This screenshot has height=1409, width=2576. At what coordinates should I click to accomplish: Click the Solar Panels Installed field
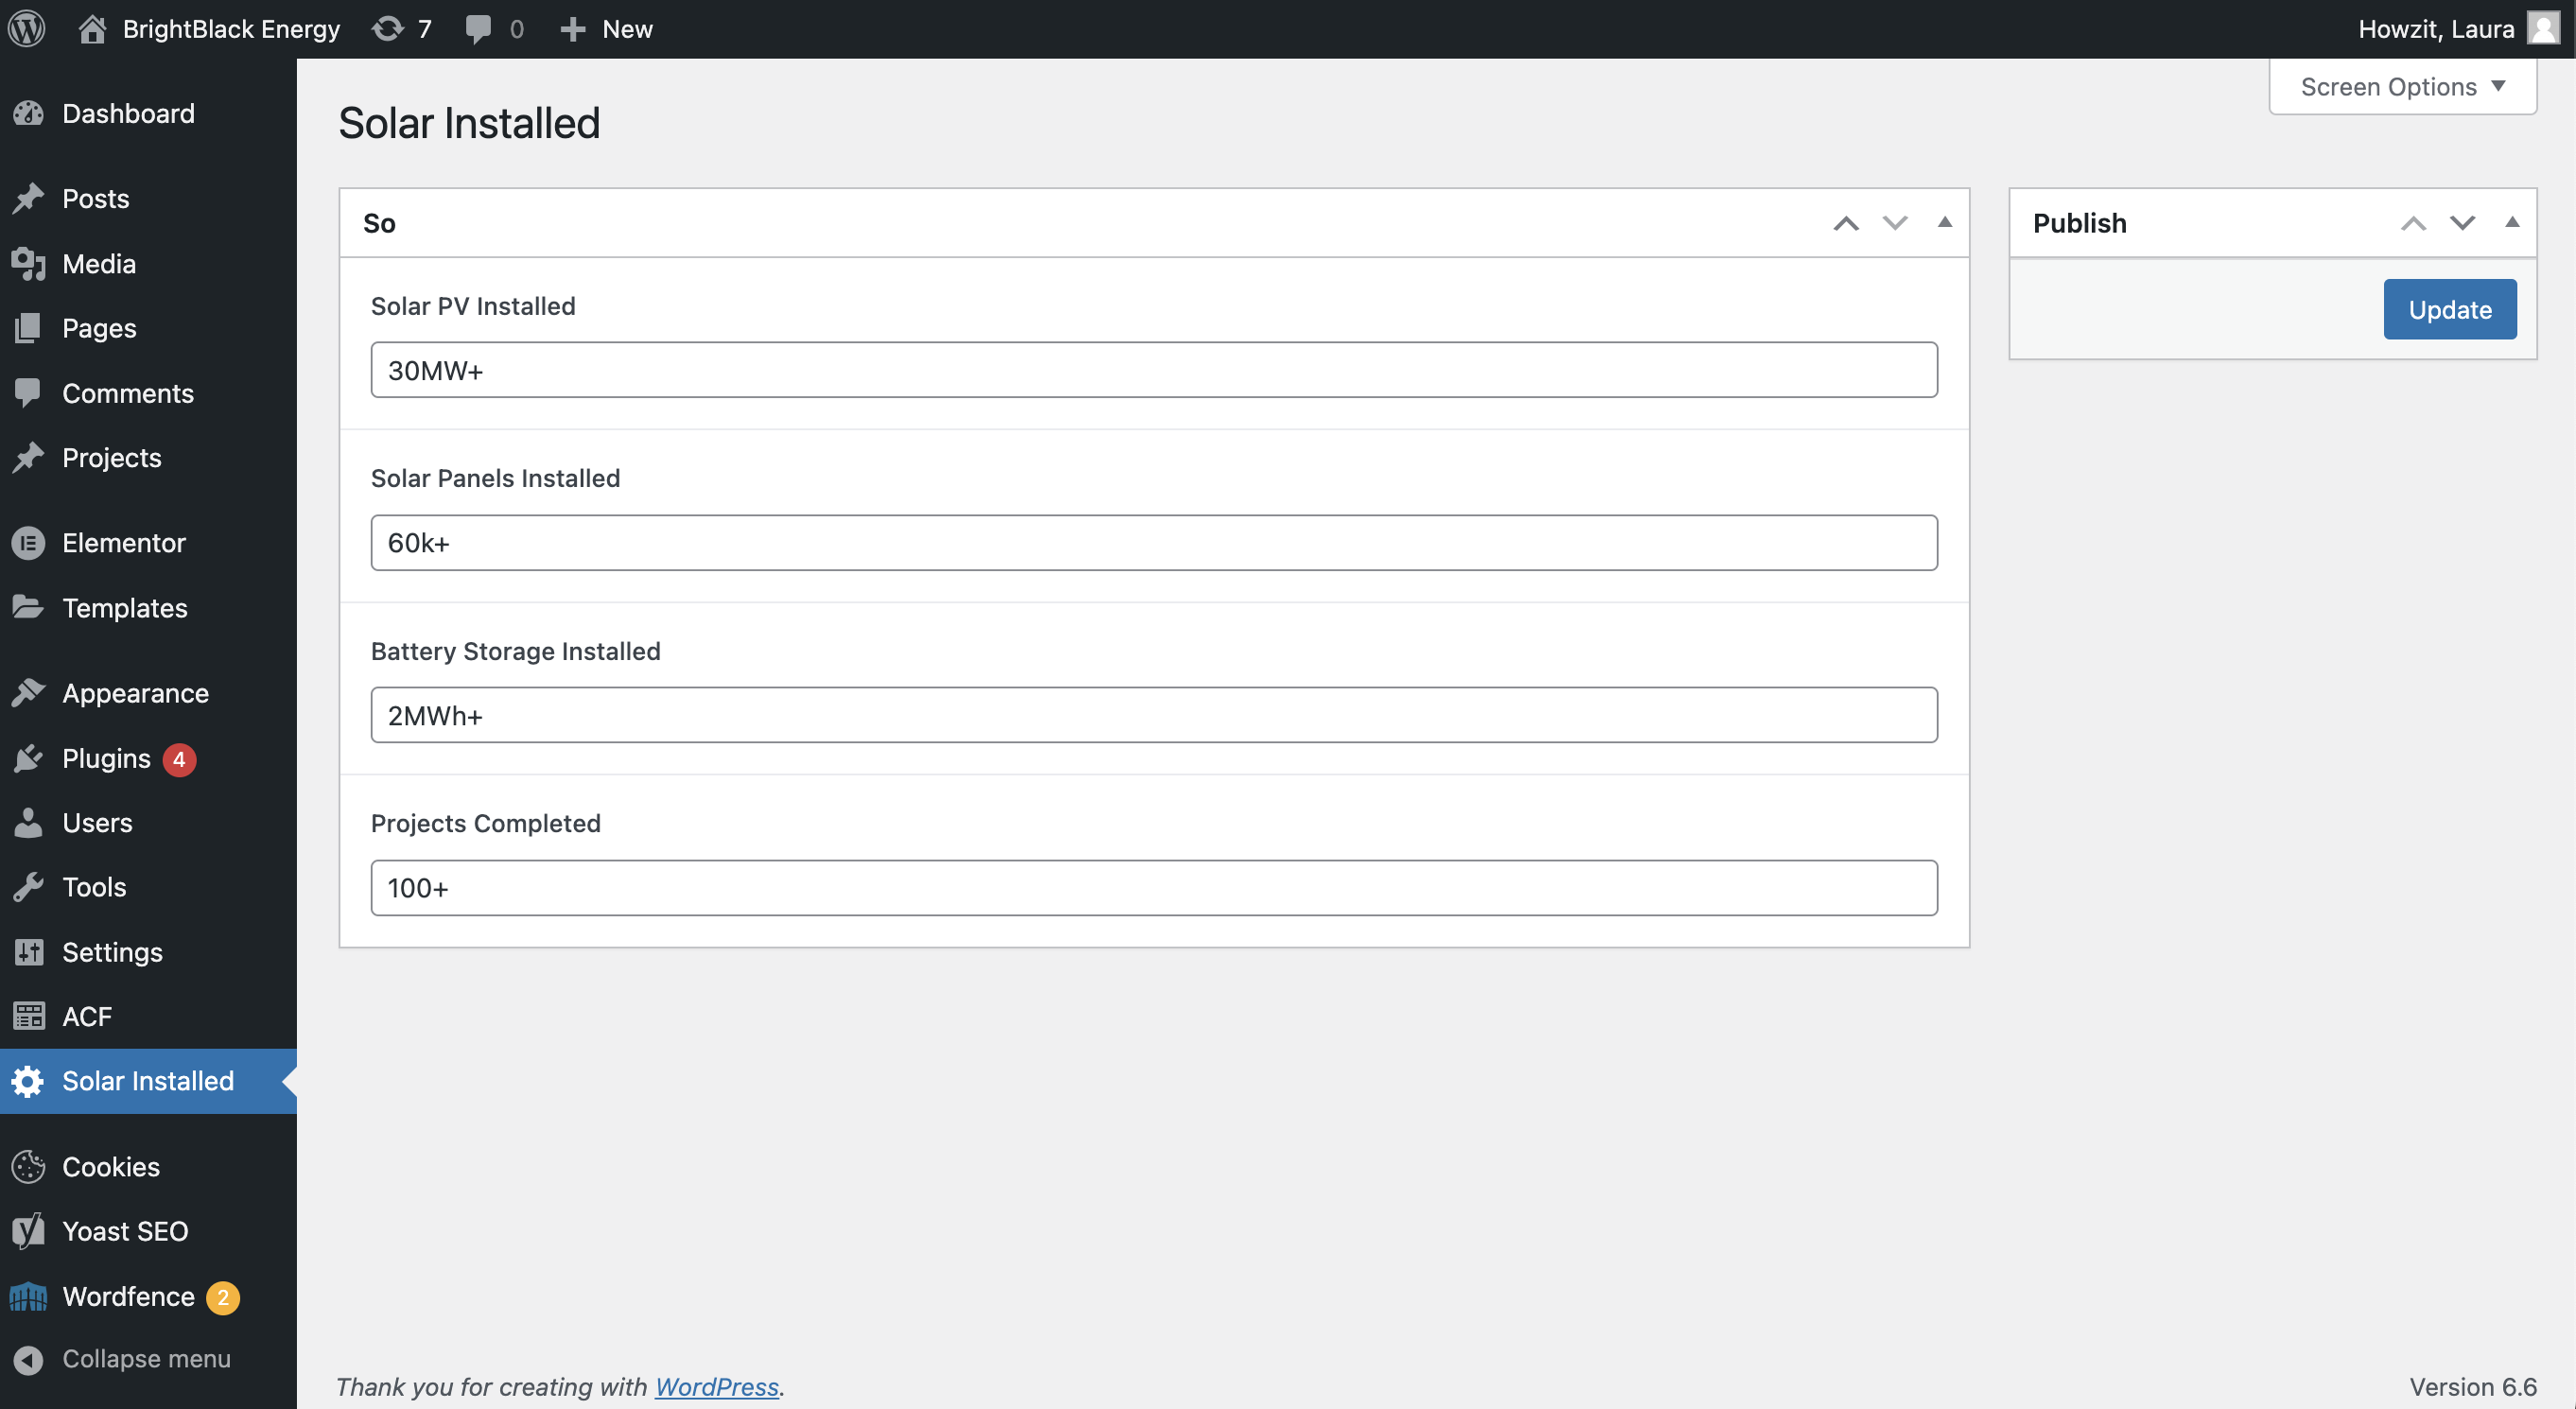pyautogui.click(x=1153, y=543)
